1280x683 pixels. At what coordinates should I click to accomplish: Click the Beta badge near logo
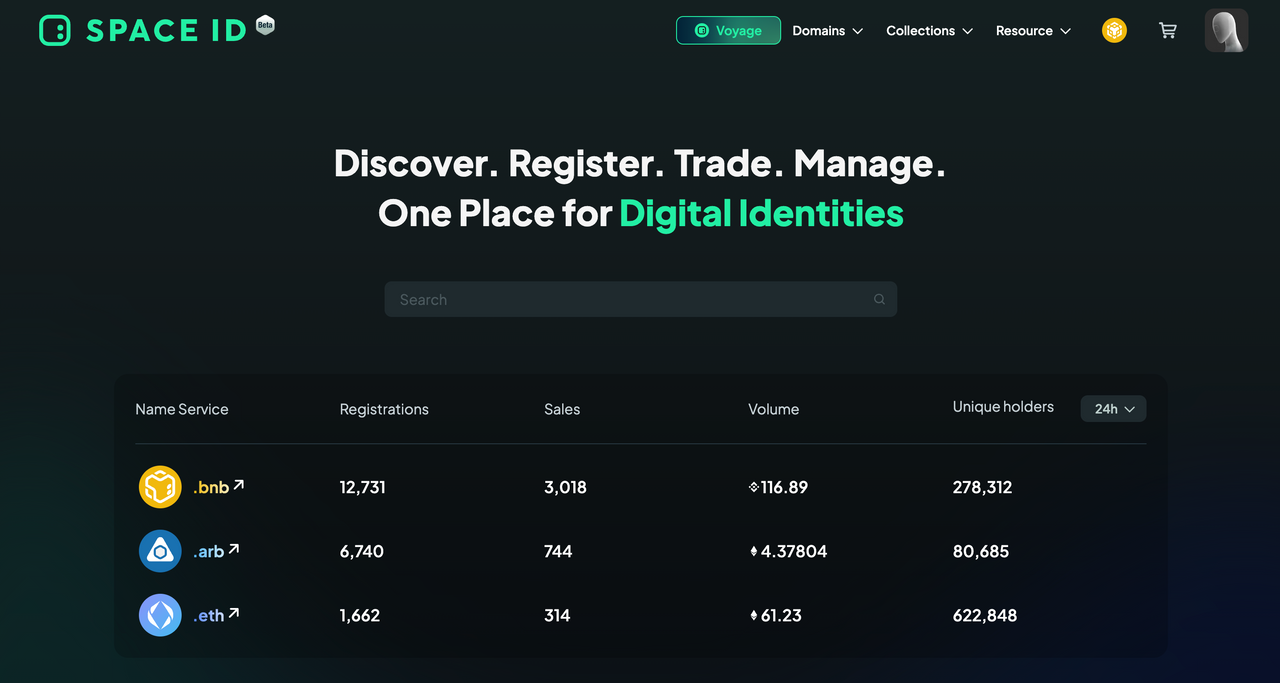tap(265, 26)
